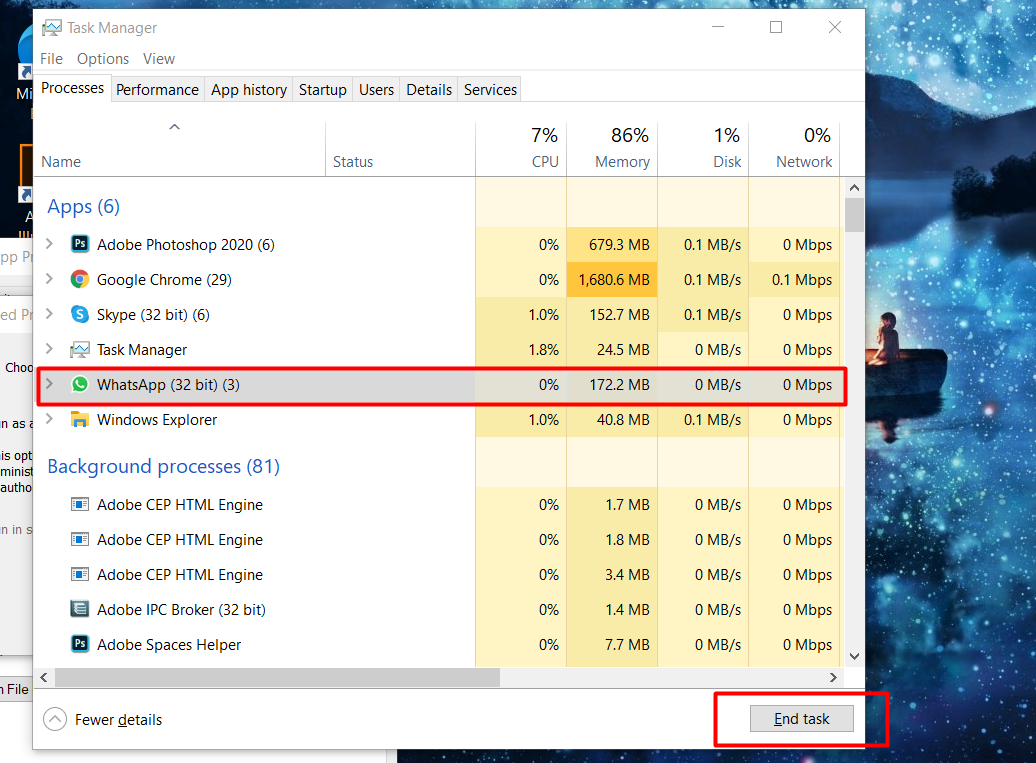Switch to the App history tab

coord(249,90)
